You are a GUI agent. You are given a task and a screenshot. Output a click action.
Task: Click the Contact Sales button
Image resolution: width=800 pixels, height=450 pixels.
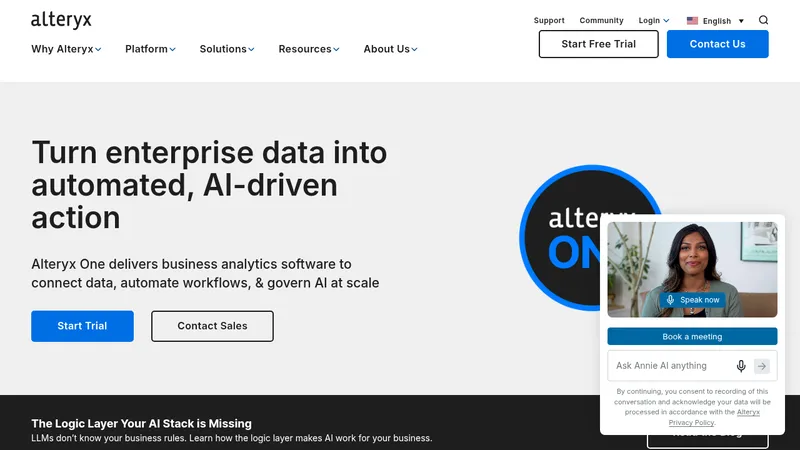pyautogui.click(x=212, y=326)
